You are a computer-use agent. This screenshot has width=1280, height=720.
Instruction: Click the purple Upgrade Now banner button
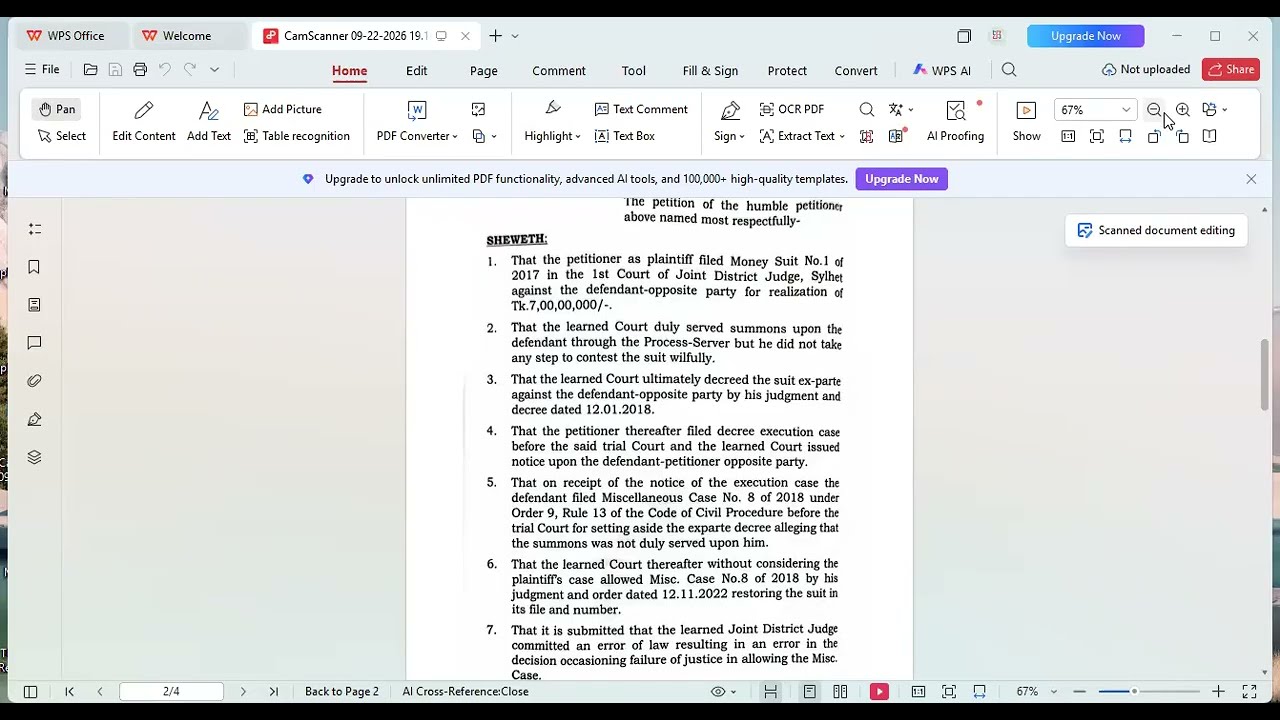pos(901,179)
